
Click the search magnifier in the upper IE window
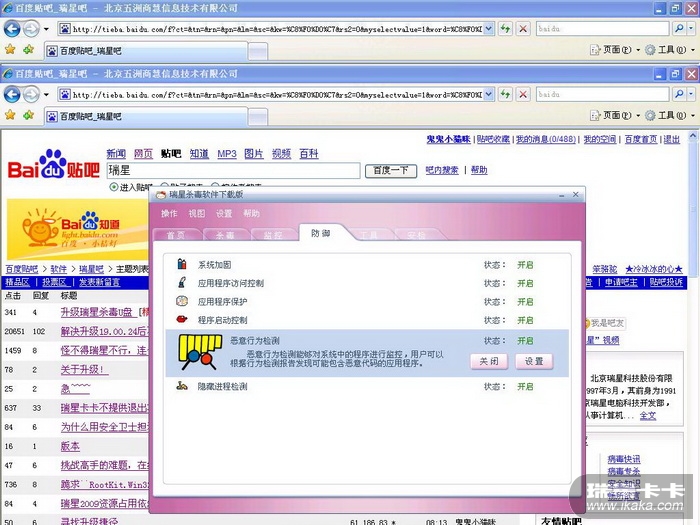tap(679, 29)
